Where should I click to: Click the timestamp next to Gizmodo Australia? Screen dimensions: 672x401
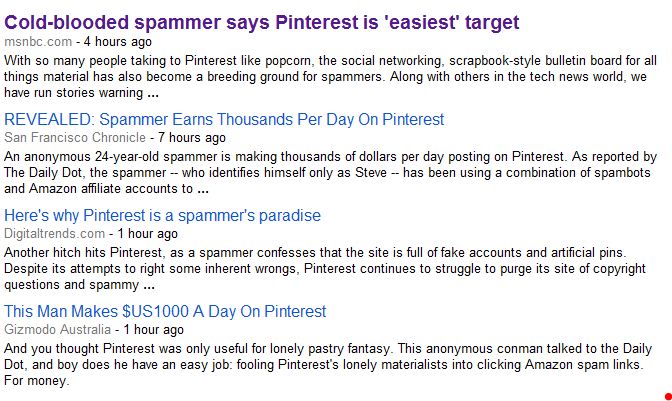[153, 329]
